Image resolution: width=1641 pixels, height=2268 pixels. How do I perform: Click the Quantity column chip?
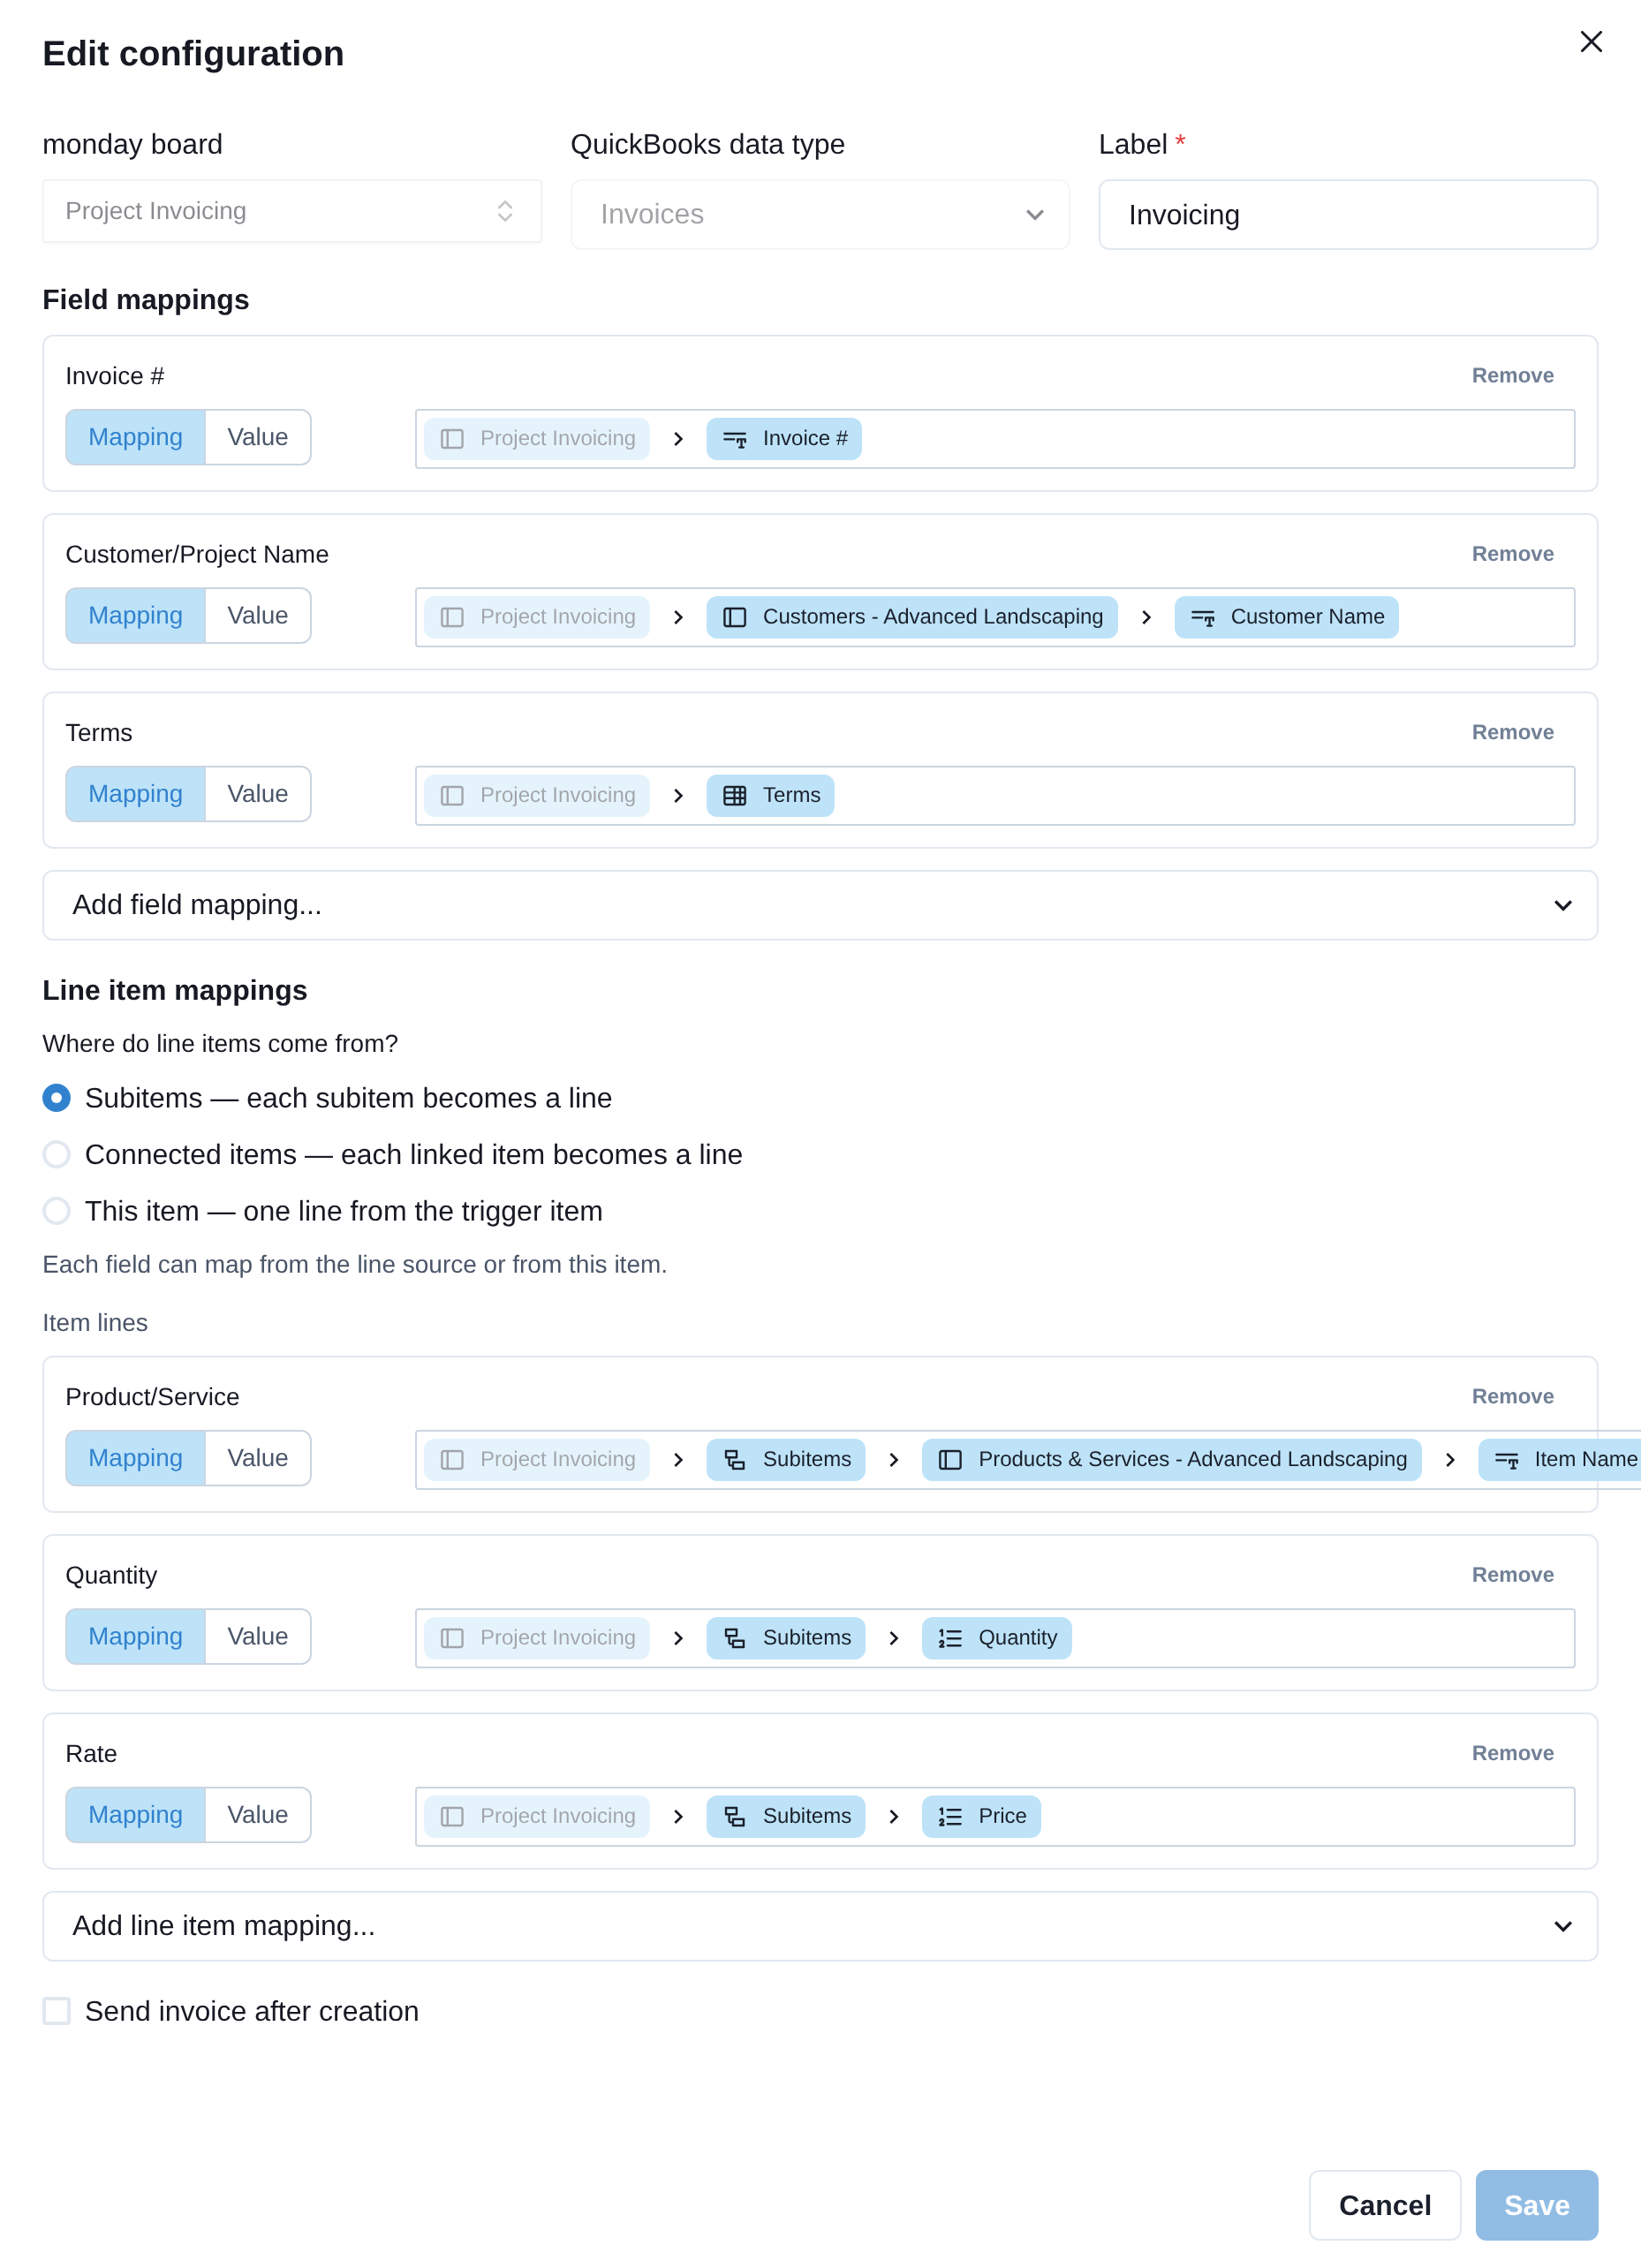point(996,1638)
